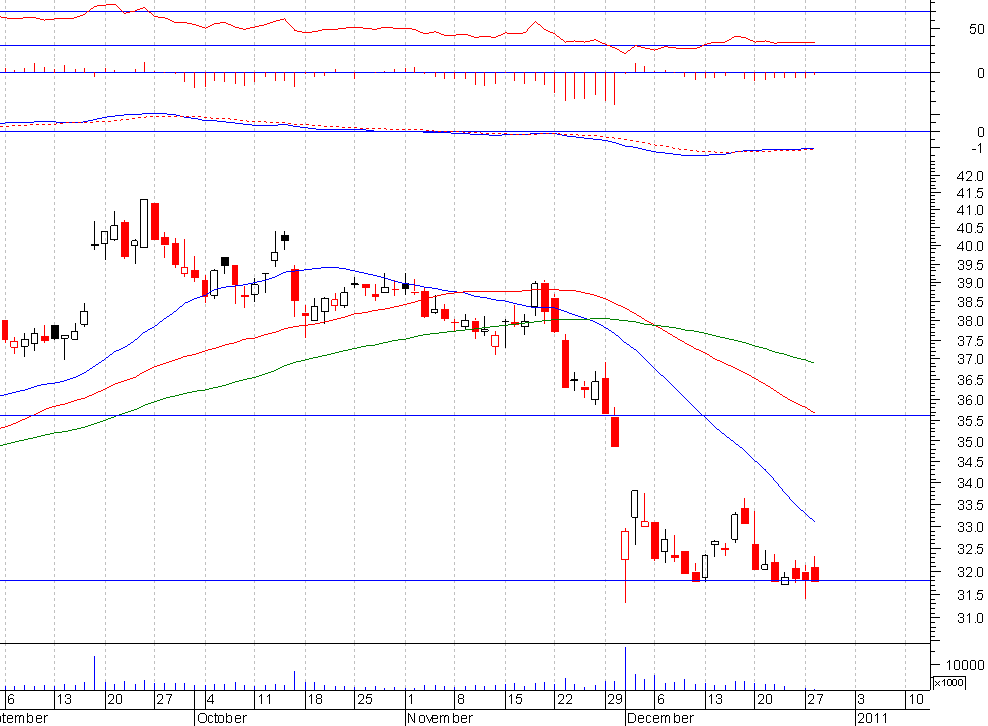The width and height of the screenshot is (988, 726).
Task: Click the 41.5 price axis label
Action: [970, 193]
